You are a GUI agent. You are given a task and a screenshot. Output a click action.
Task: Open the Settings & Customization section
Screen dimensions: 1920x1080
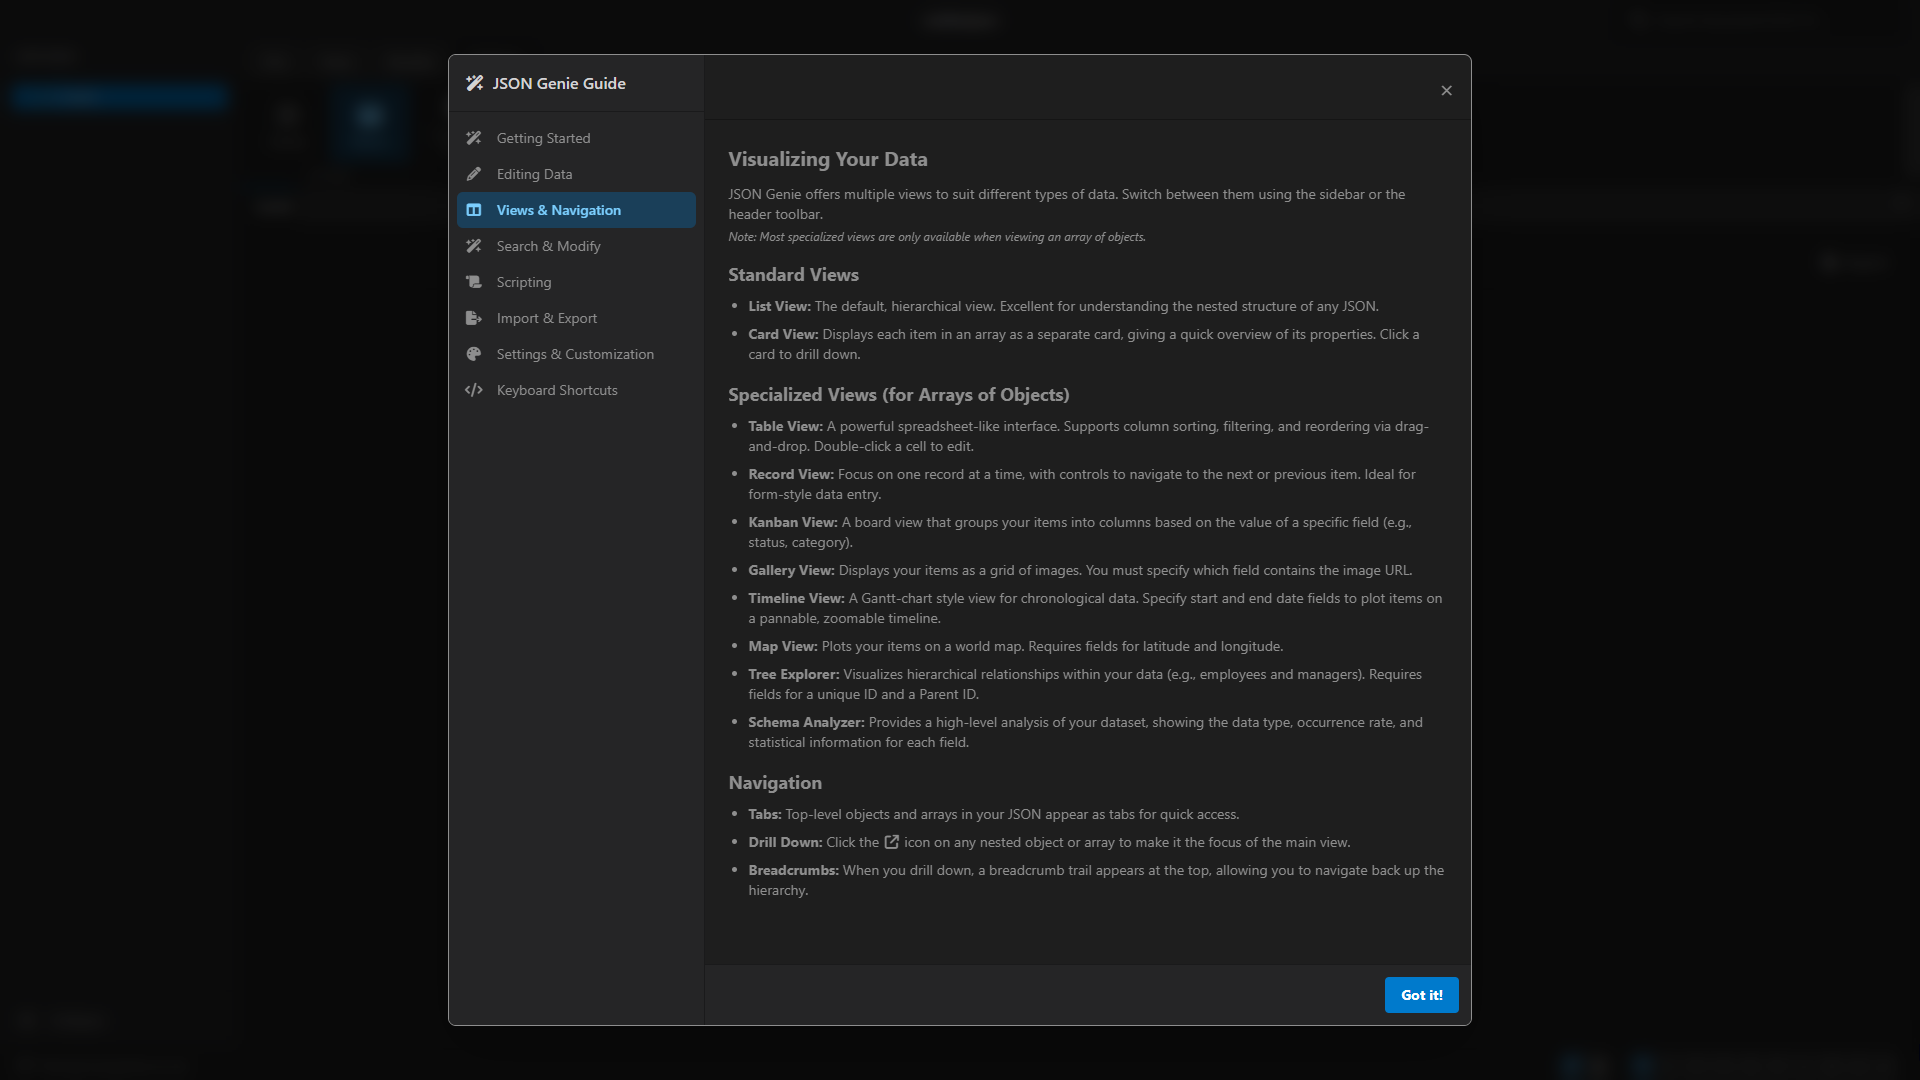[575, 354]
